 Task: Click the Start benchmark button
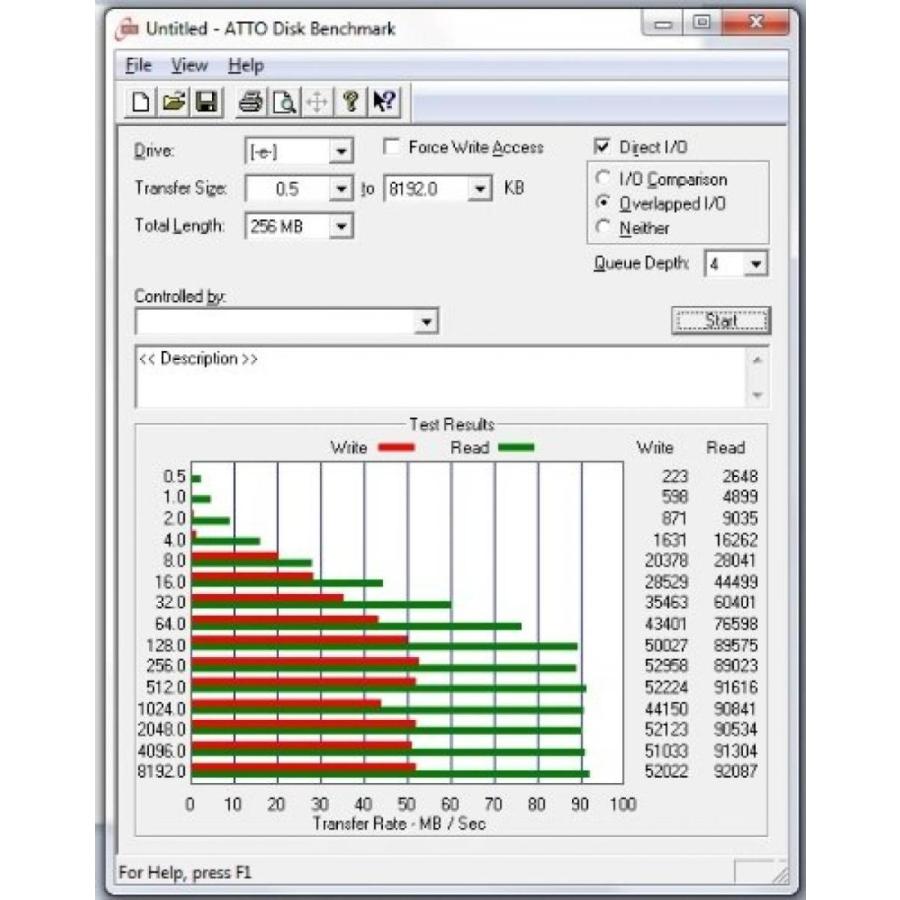click(721, 320)
